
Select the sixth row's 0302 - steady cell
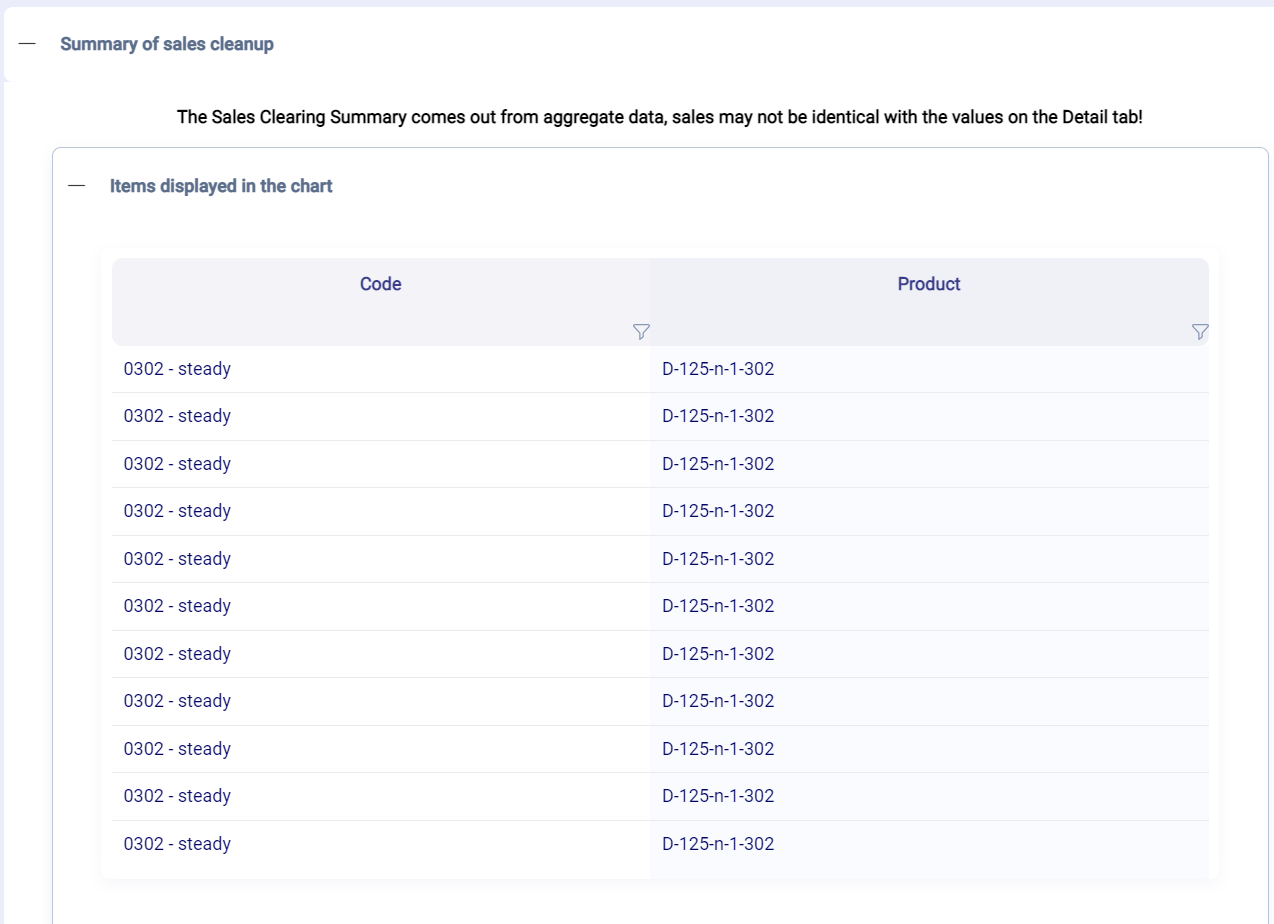tap(177, 606)
